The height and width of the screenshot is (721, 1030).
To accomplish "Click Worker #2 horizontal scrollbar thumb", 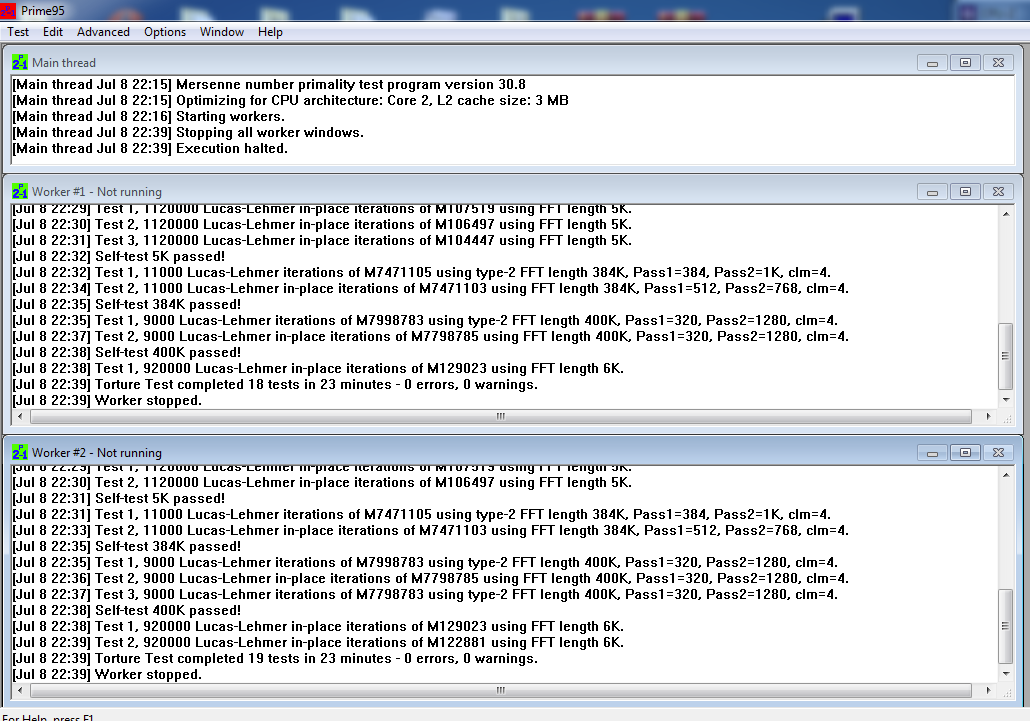I will point(501,691).
